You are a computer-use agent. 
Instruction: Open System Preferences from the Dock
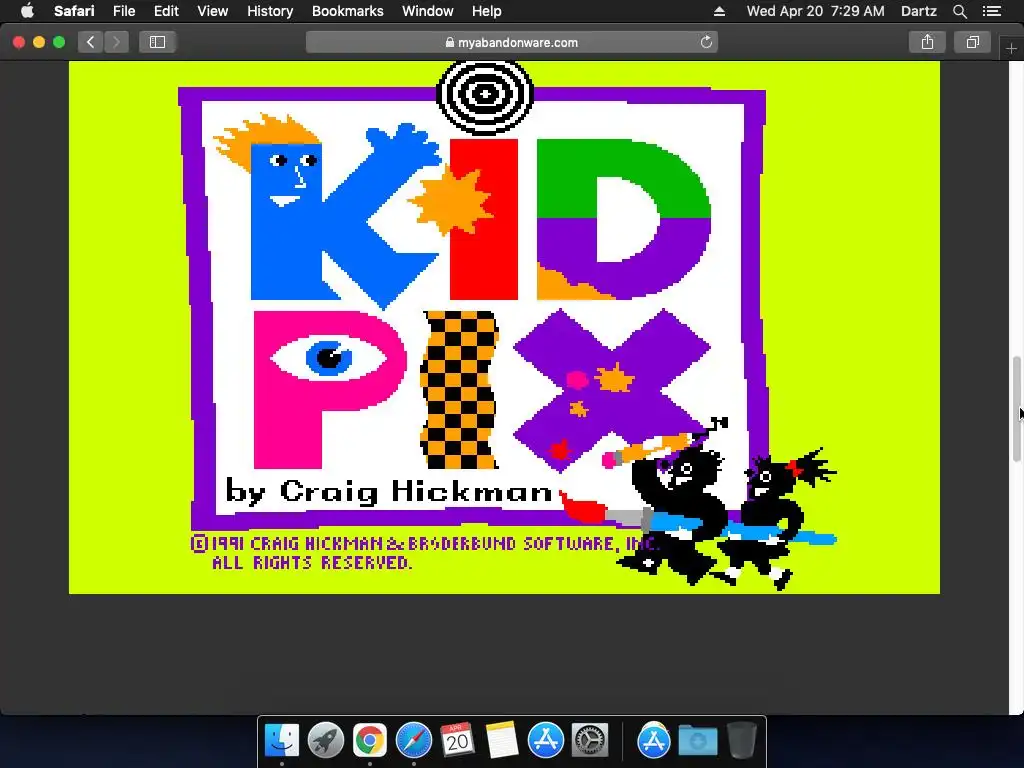coord(590,740)
